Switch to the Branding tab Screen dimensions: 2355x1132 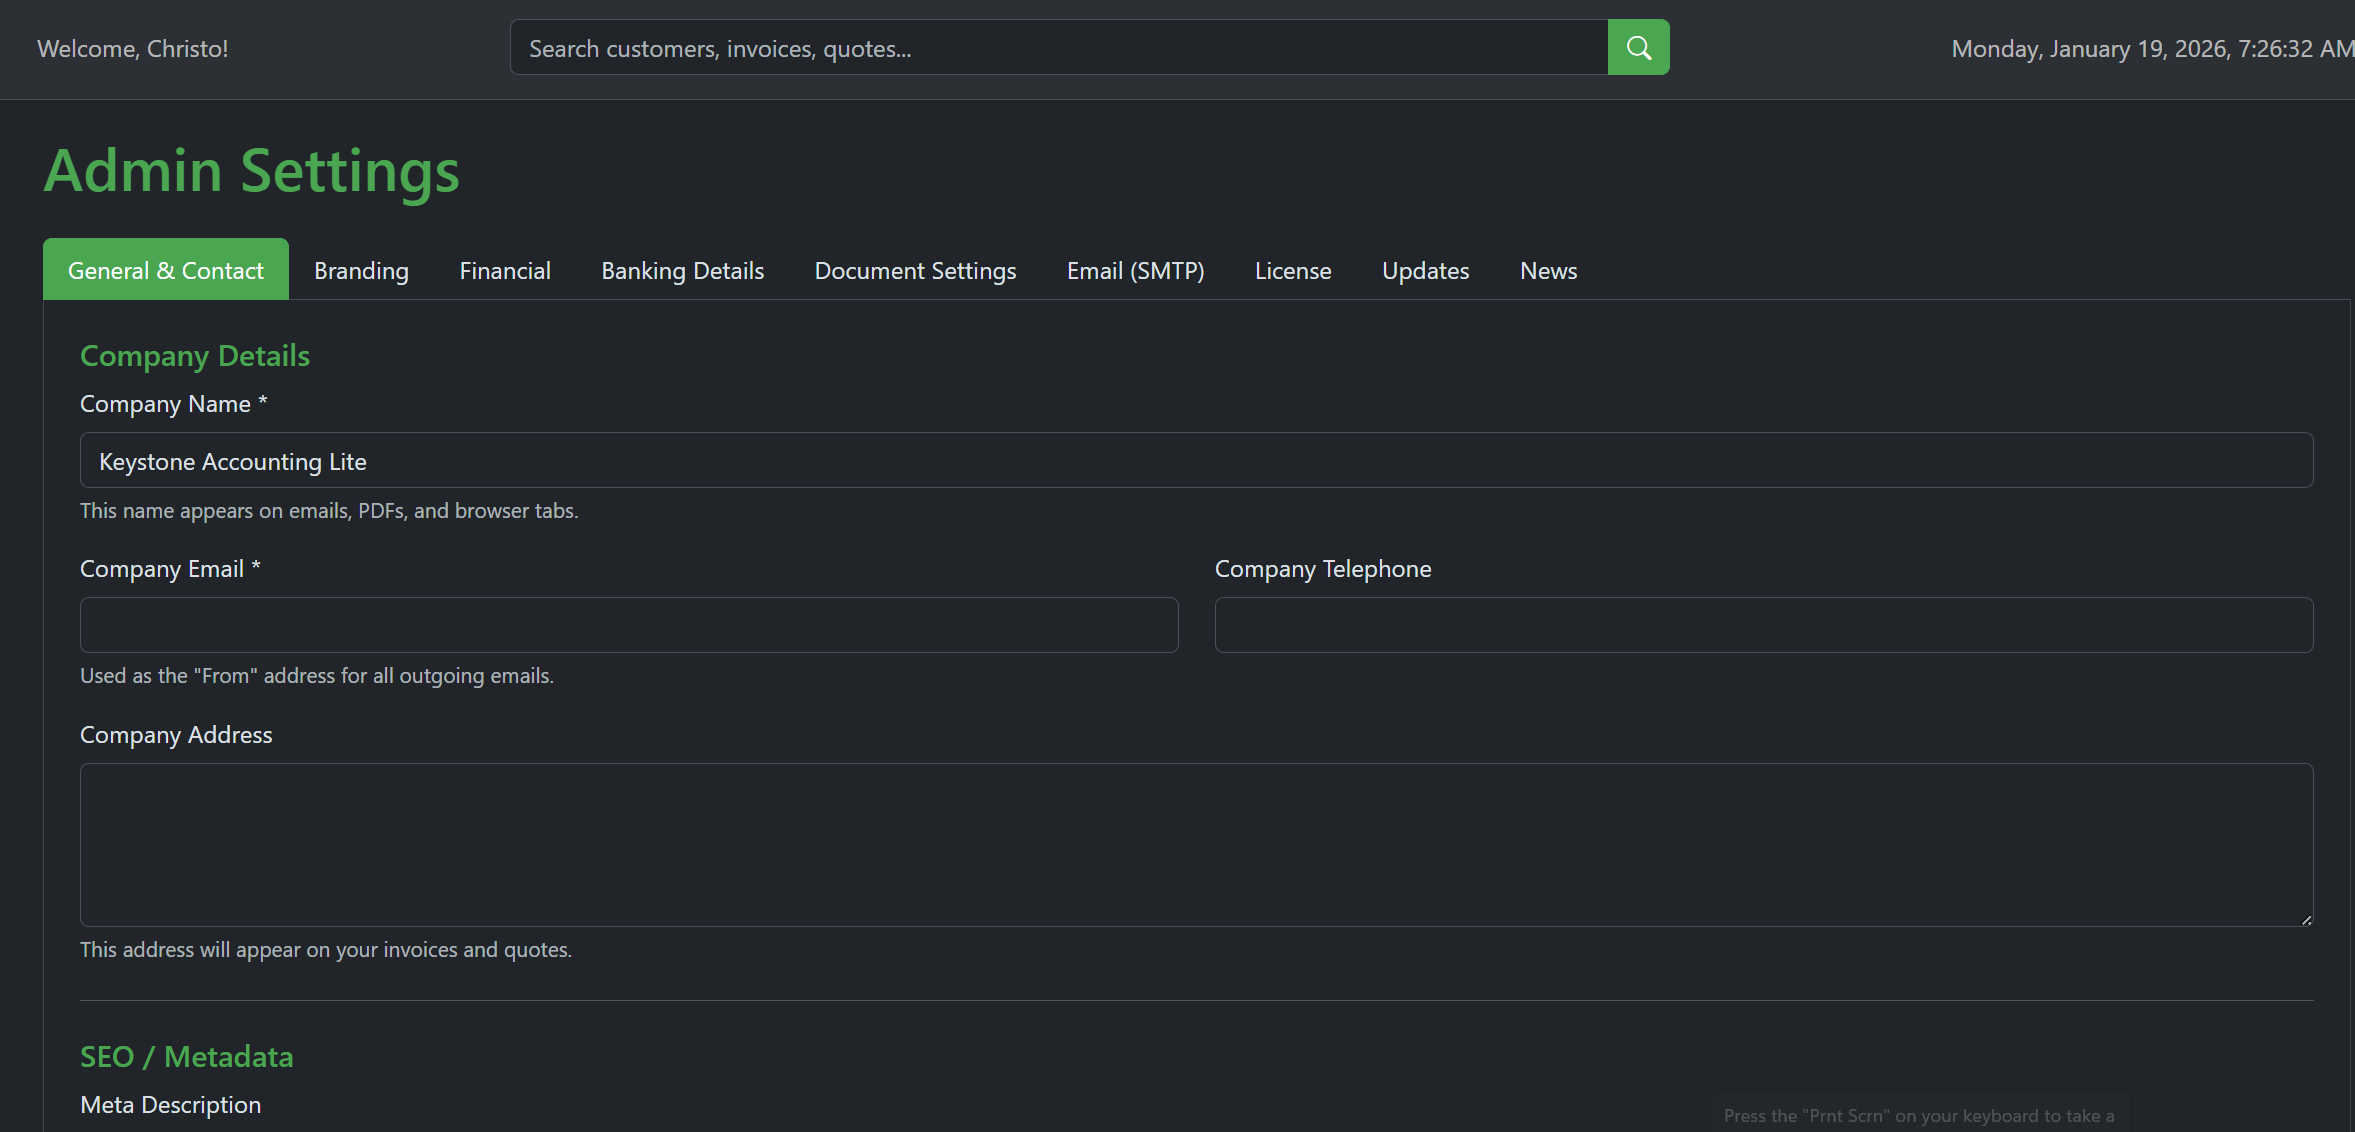click(361, 270)
